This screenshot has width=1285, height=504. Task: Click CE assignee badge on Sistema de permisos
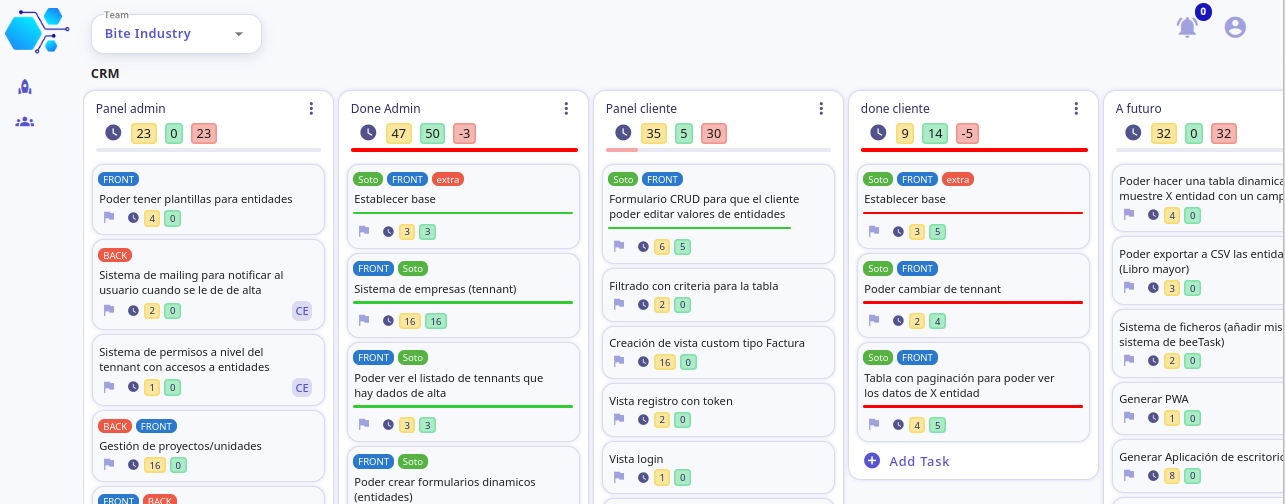click(x=302, y=387)
